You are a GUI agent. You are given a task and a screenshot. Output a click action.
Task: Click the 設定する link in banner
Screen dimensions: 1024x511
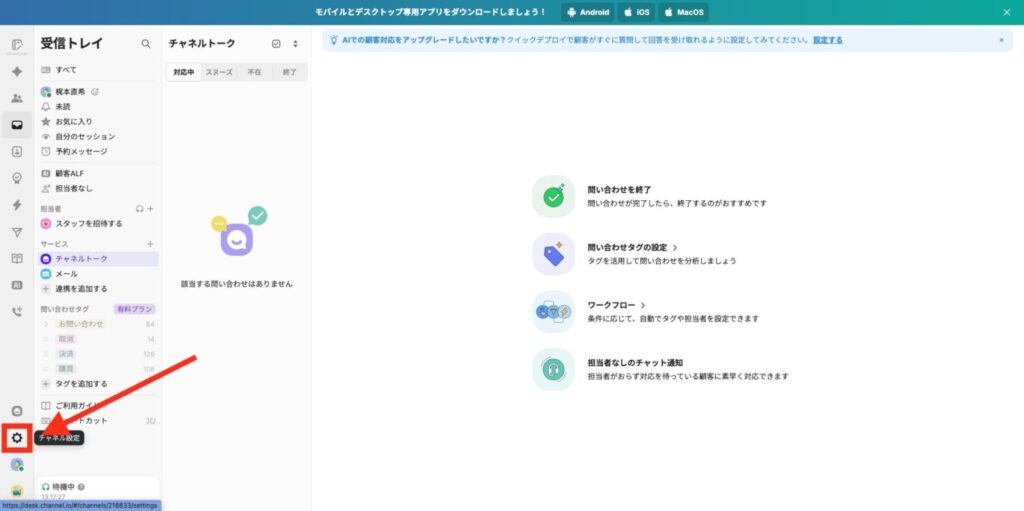coord(827,40)
